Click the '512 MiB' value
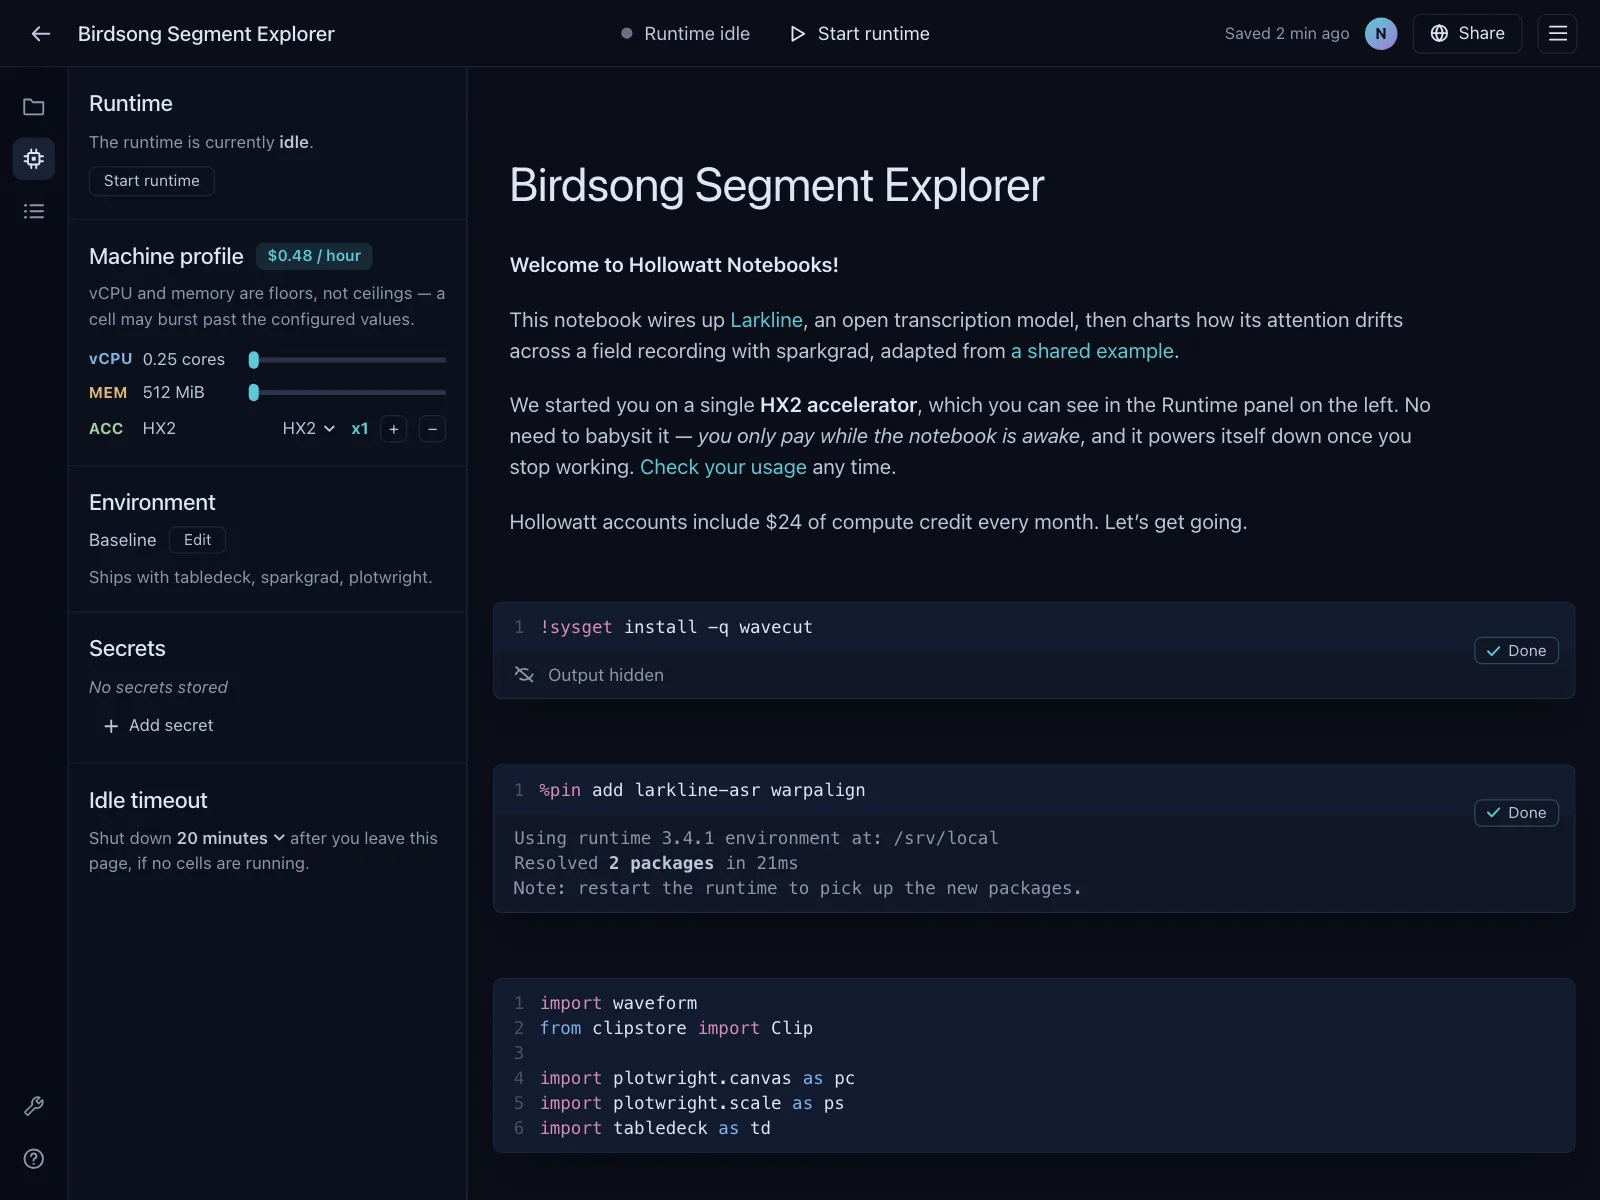This screenshot has height=1200, width=1600. [174, 393]
